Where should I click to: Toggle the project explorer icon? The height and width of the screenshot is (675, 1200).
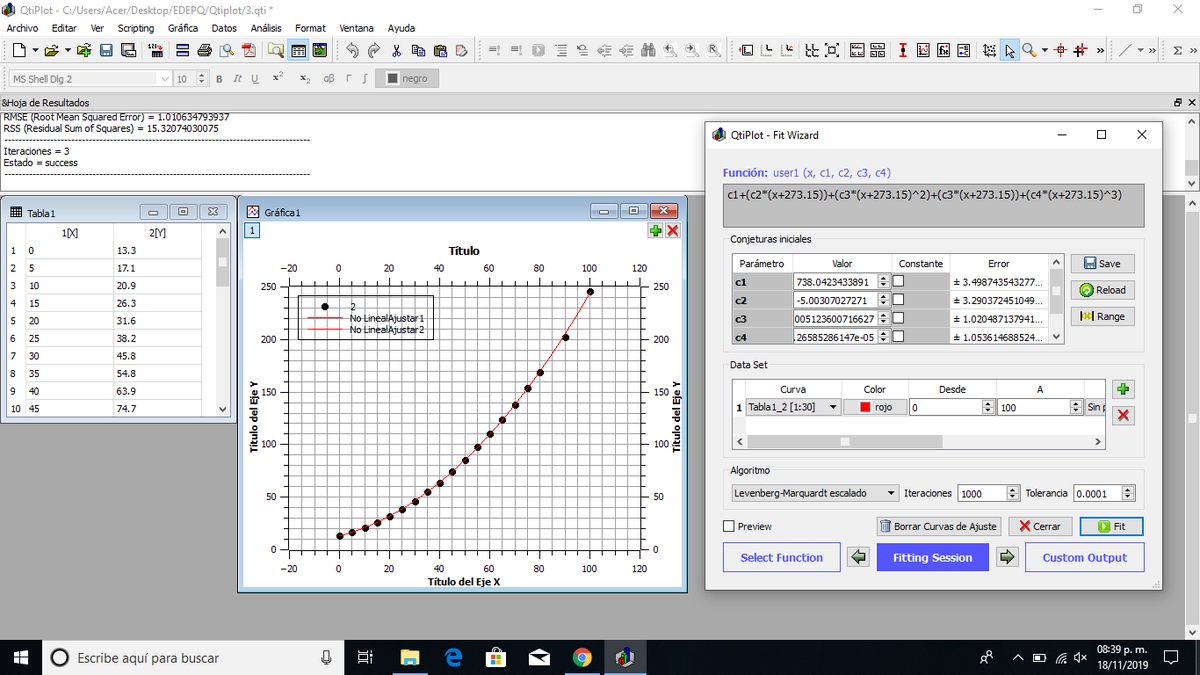(x=275, y=50)
